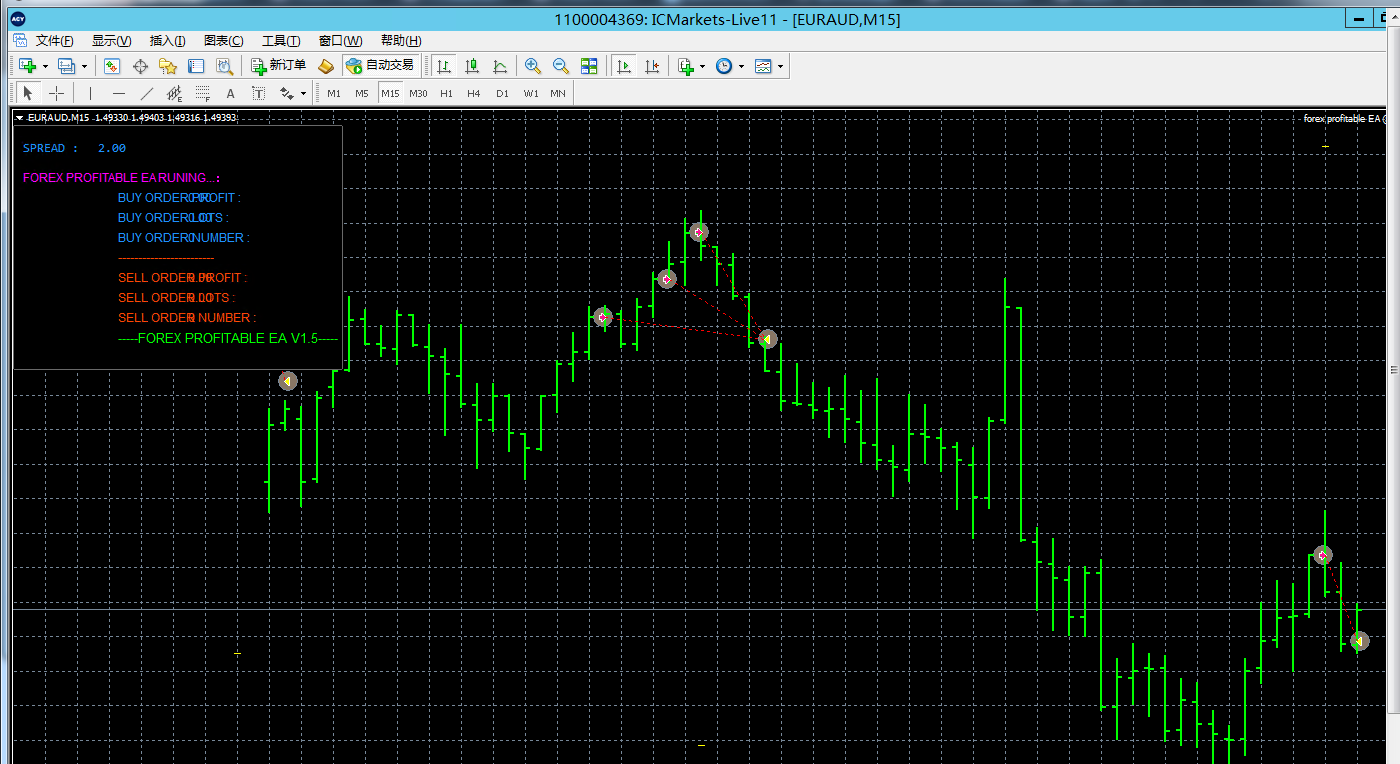The image size is (1400, 764).
Task: Expand the new chart dropdown arrow
Action: (x=46, y=67)
